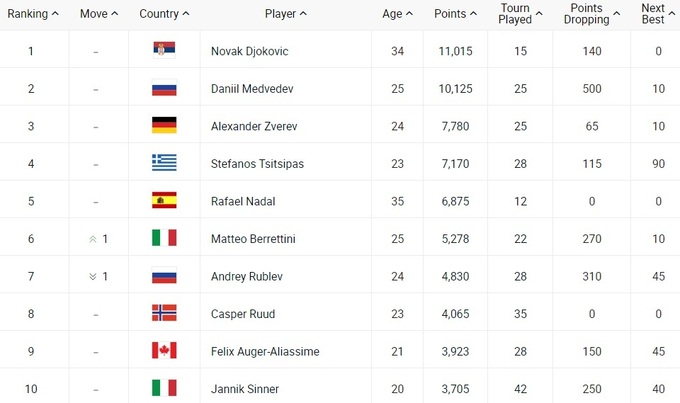Click Daniil Medvedev's points value 10,125
Screen dimensions: 680x403
pyautogui.click(x=450, y=88)
